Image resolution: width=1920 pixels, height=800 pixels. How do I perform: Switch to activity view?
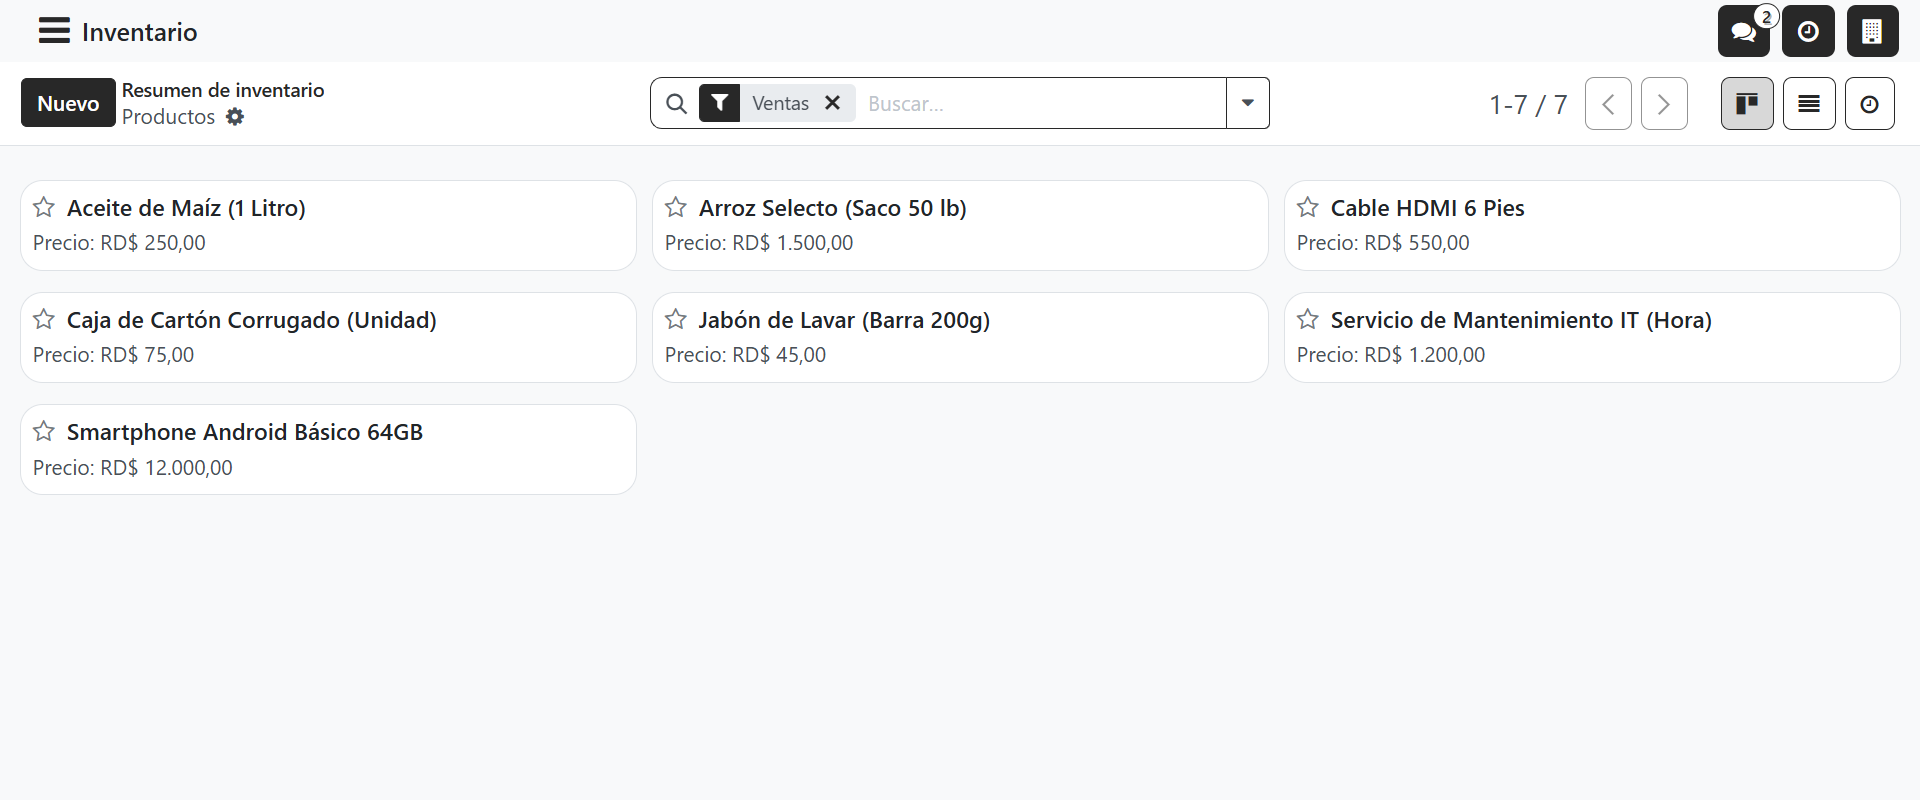tap(1869, 104)
